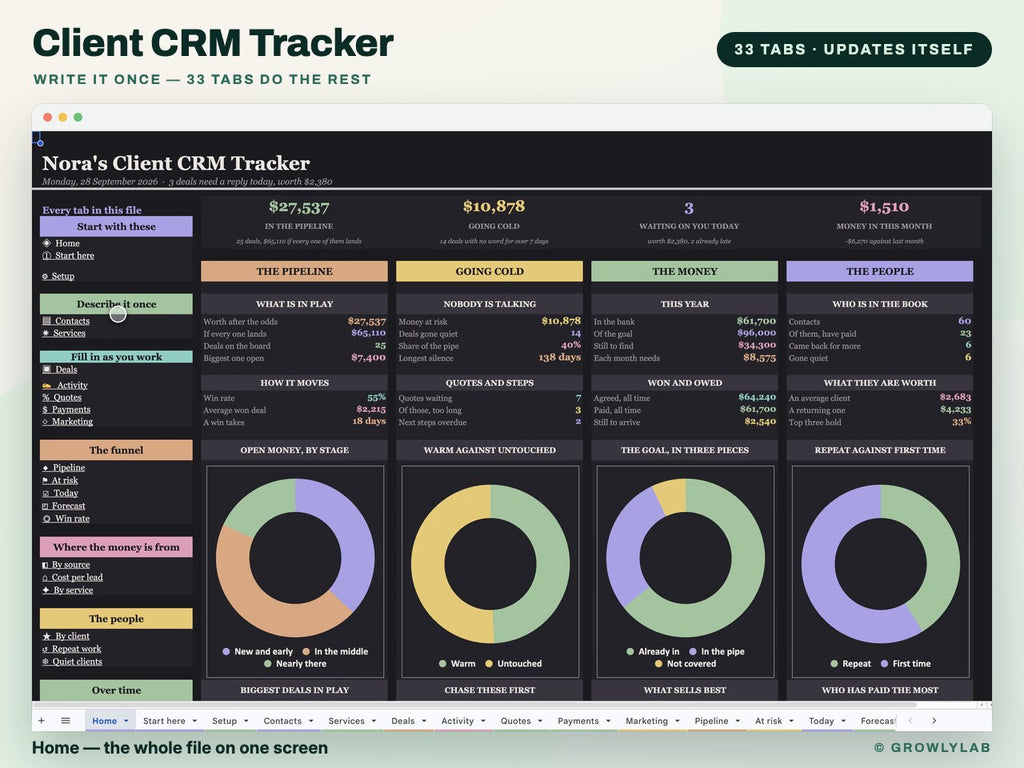Click the percent icon beside Quotes
This screenshot has height=768, width=1024.
click(46, 397)
